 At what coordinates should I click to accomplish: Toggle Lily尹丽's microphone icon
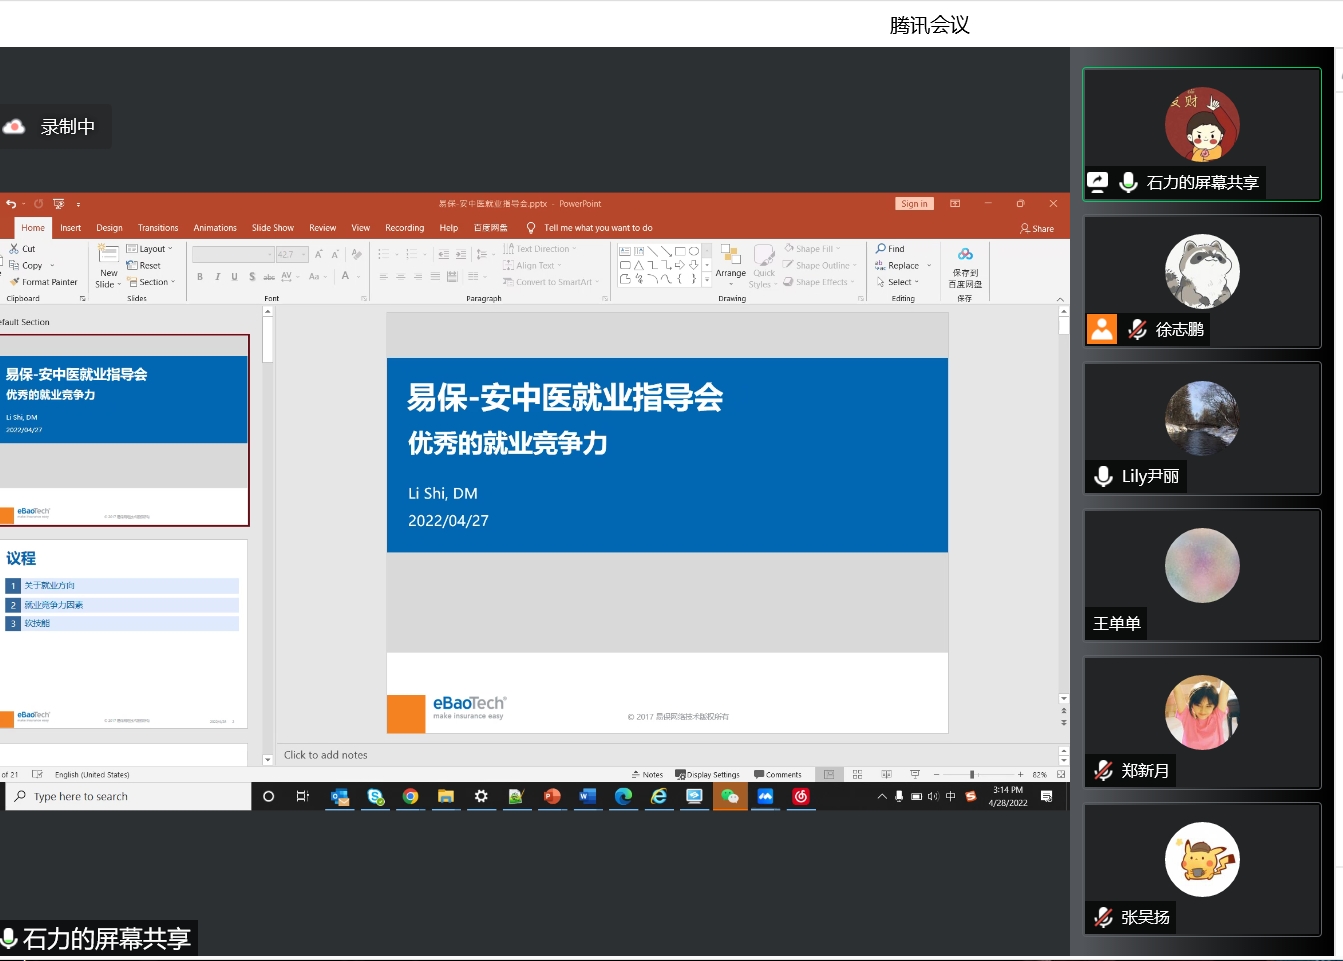pyautogui.click(x=1103, y=477)
